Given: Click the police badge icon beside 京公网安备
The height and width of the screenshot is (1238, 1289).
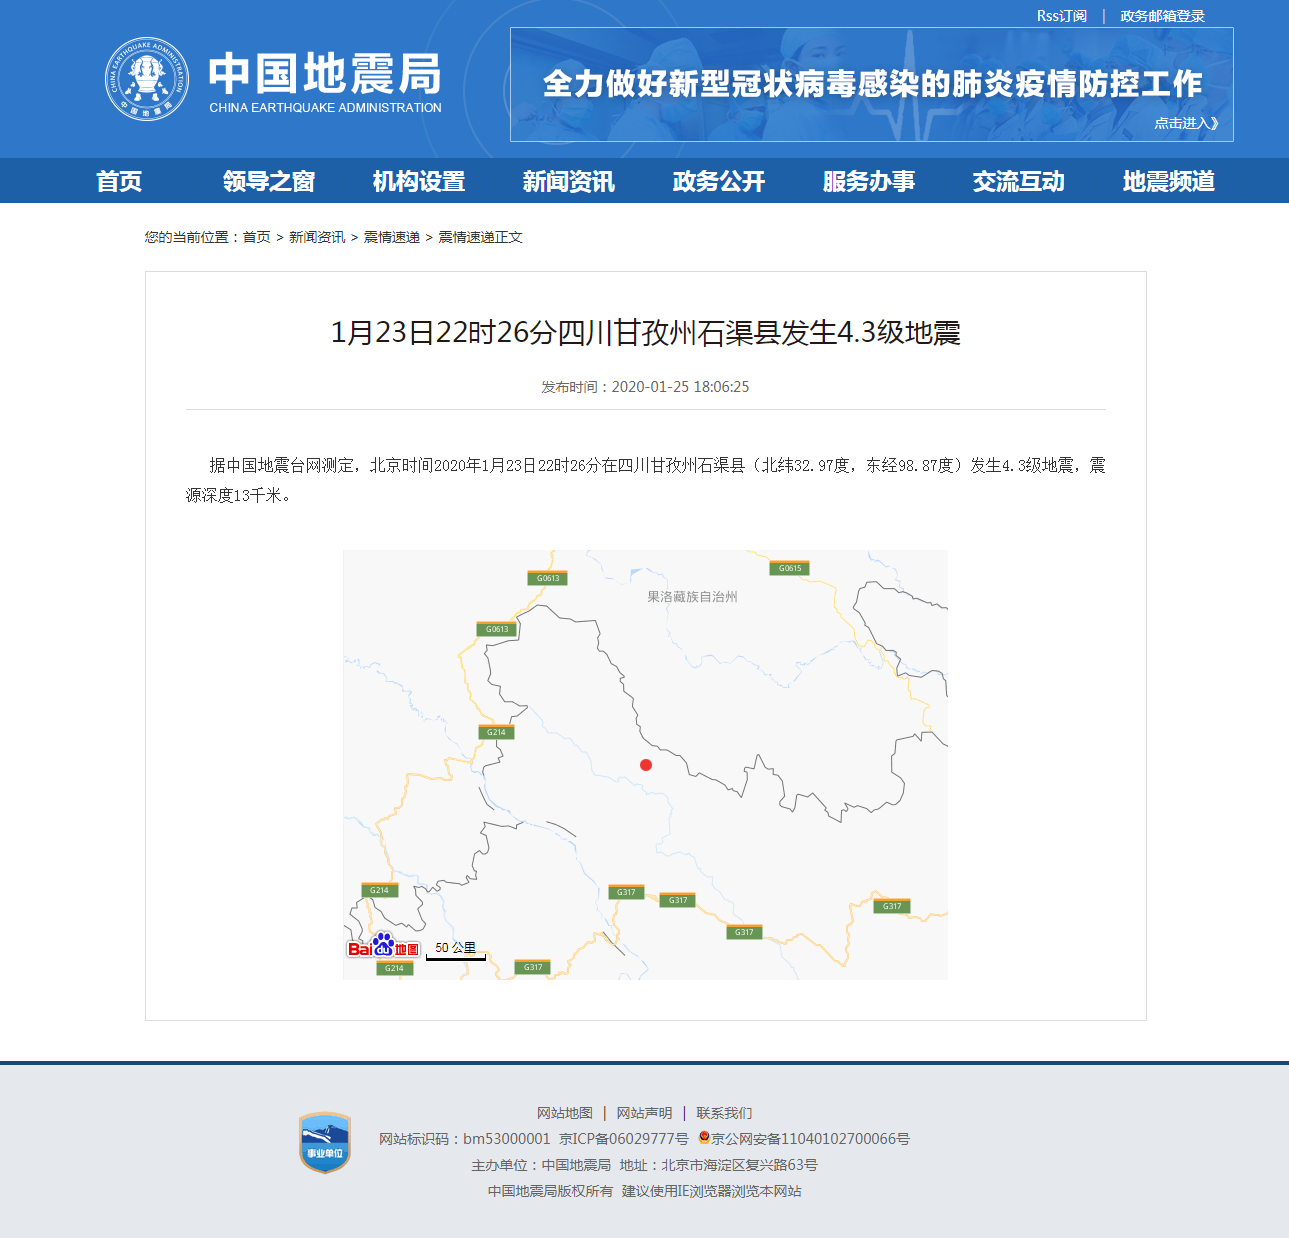Looking at the screenshot, I should (x=704, y=1138).
